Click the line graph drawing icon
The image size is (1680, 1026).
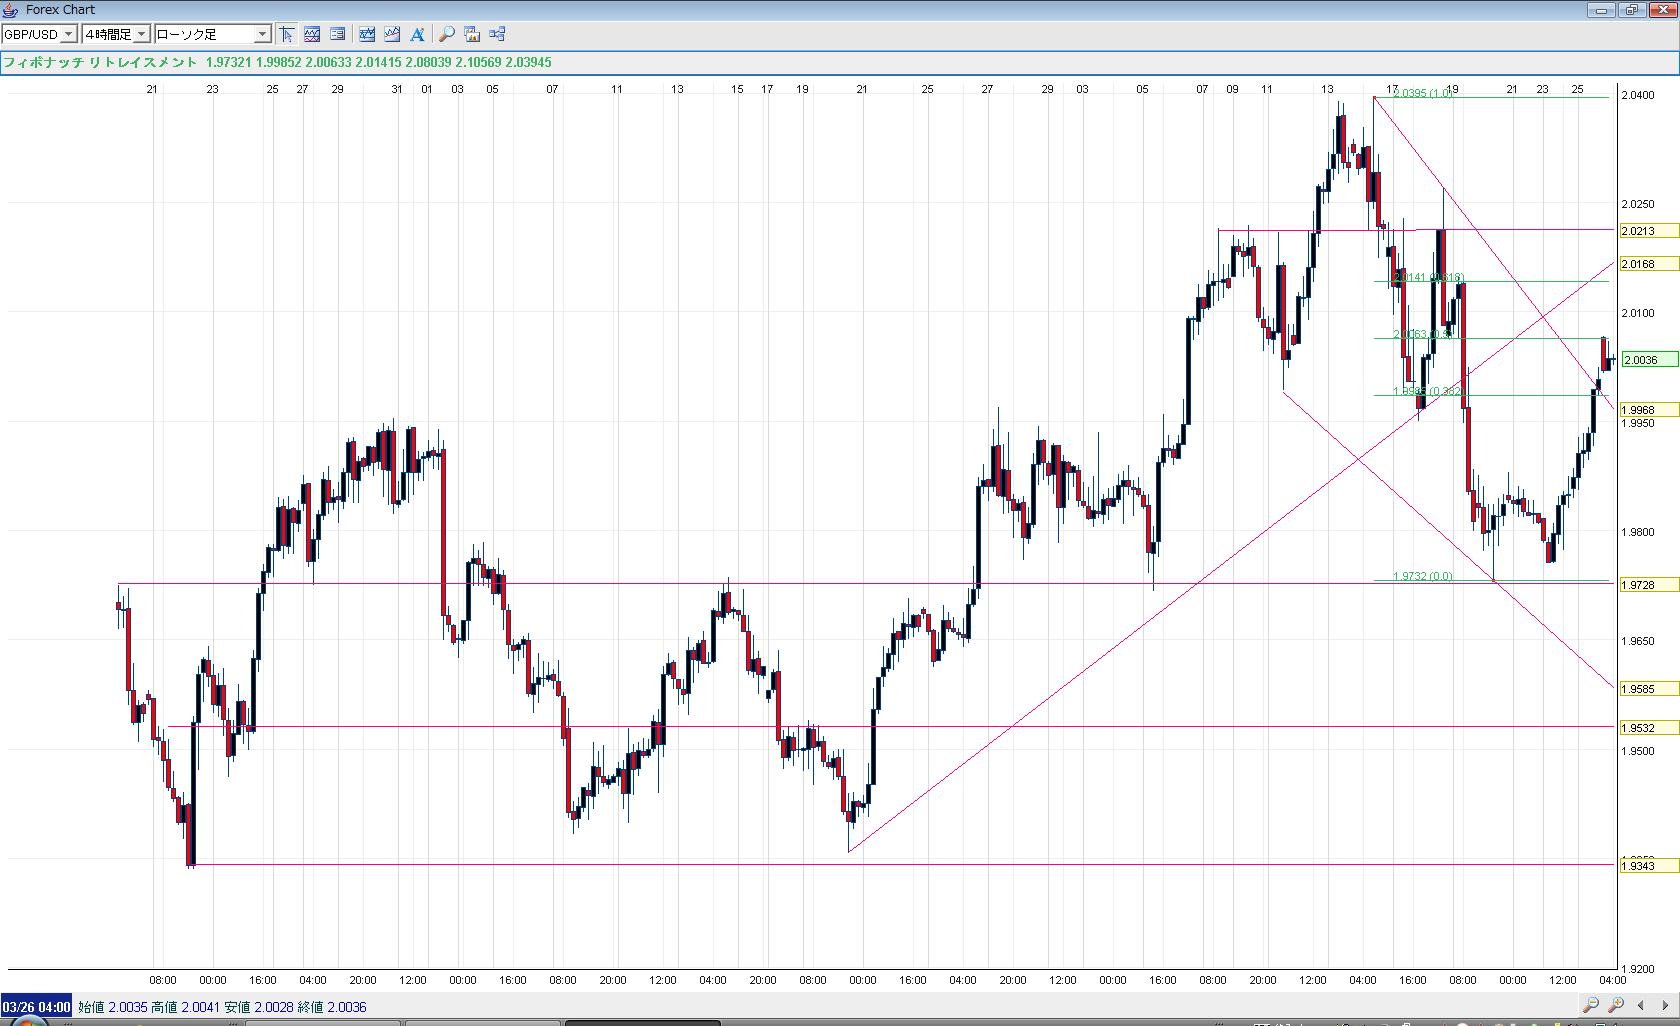point(392,34)
